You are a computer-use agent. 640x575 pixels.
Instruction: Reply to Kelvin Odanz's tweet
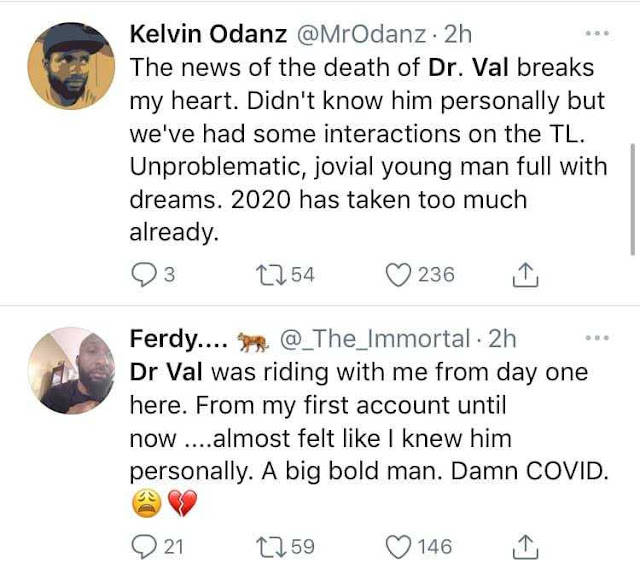pyautogui.click(x=145, y=274)
